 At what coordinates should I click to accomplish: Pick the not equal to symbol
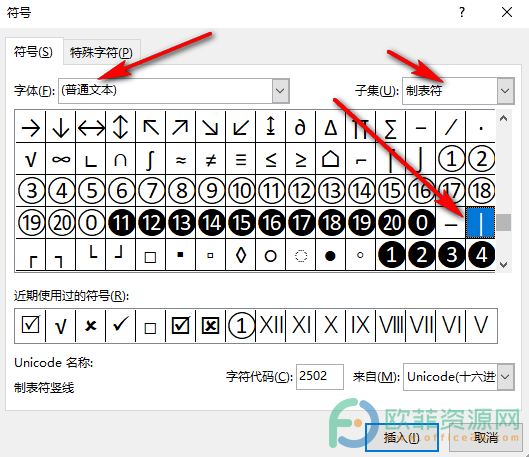(211, 159)
